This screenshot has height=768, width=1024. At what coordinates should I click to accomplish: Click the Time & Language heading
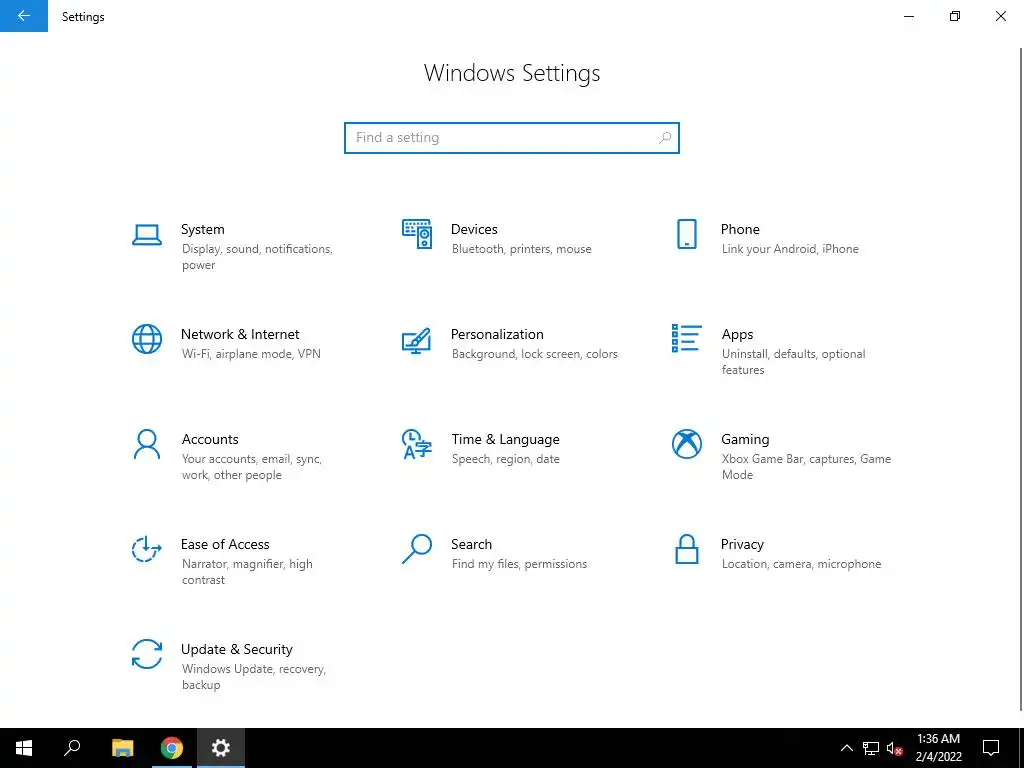pyautogui.click(x=505, y=440)
